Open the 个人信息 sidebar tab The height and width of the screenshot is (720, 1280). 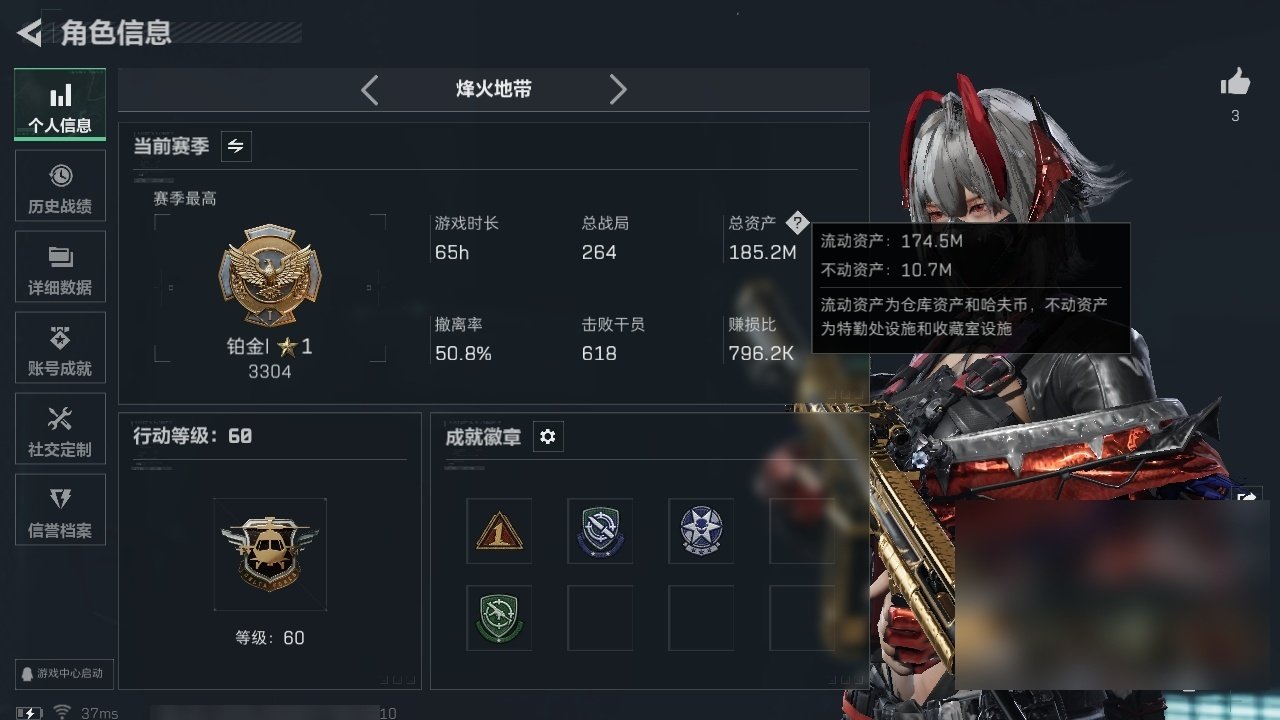[60, 105]
